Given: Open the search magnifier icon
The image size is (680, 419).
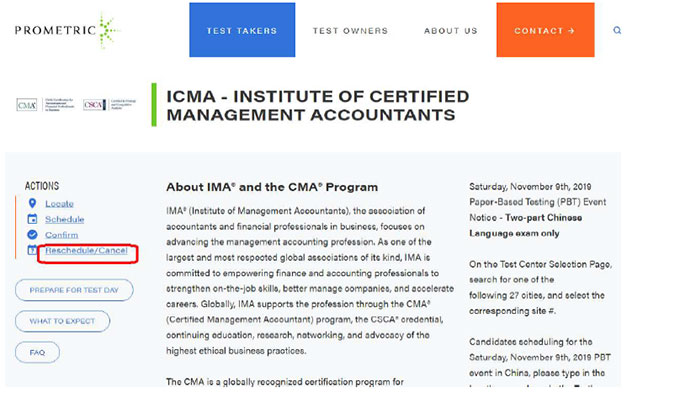Looking at the screenshot, I should click(x=617, y=31).
